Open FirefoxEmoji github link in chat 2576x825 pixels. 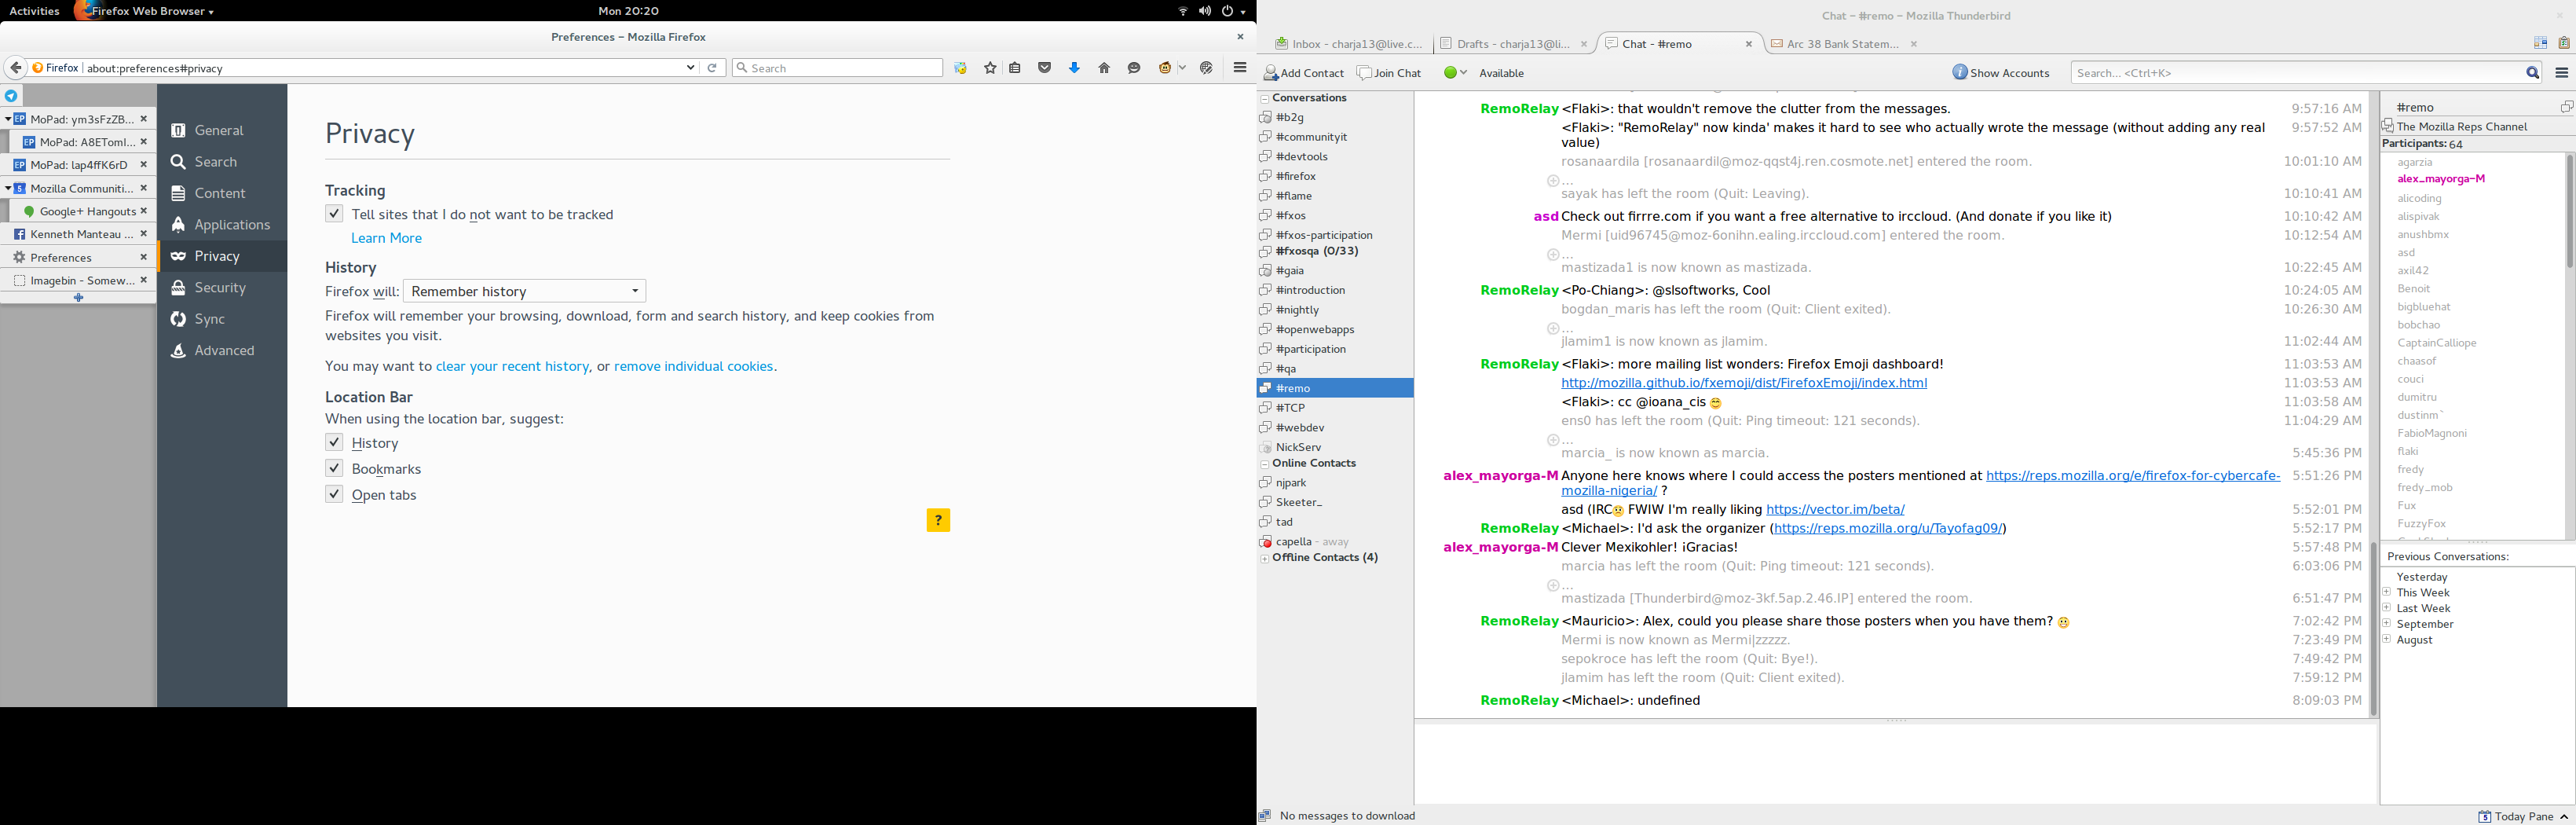tap(1744, 383)
